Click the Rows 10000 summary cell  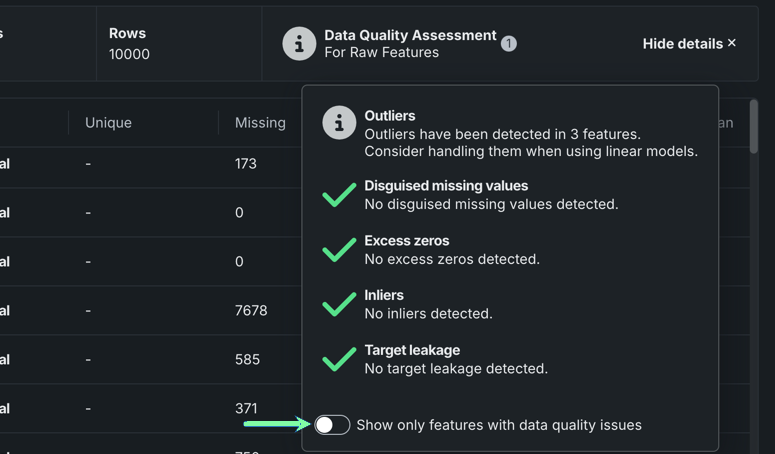(x=130, y=43)
